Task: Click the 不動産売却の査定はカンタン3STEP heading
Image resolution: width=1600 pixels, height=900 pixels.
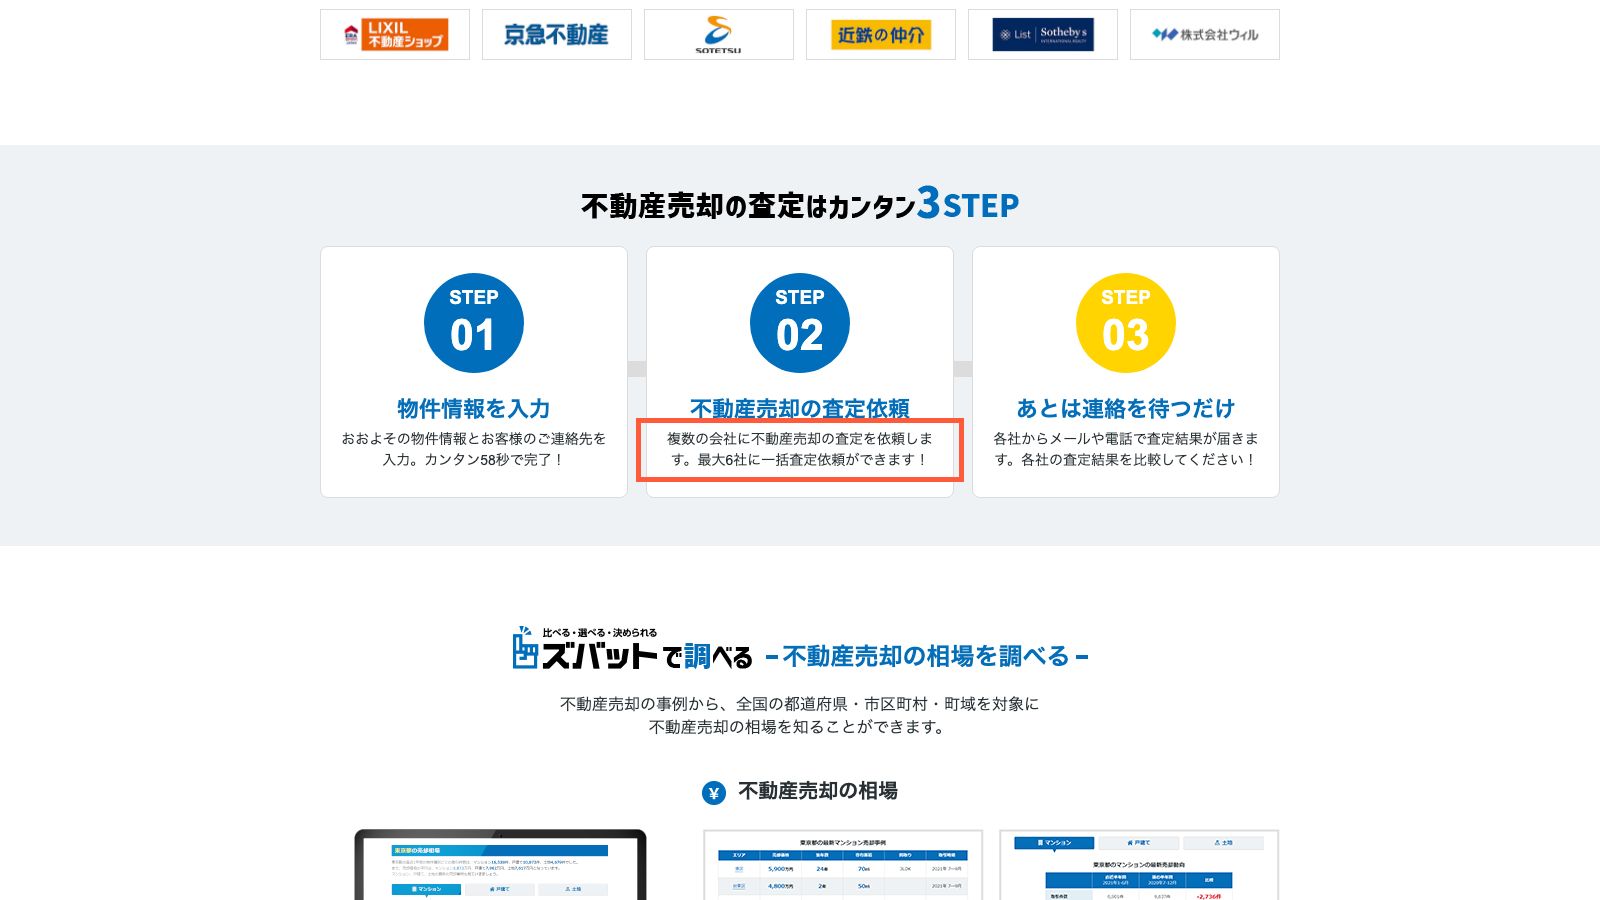Action: [x=800, y=204]
